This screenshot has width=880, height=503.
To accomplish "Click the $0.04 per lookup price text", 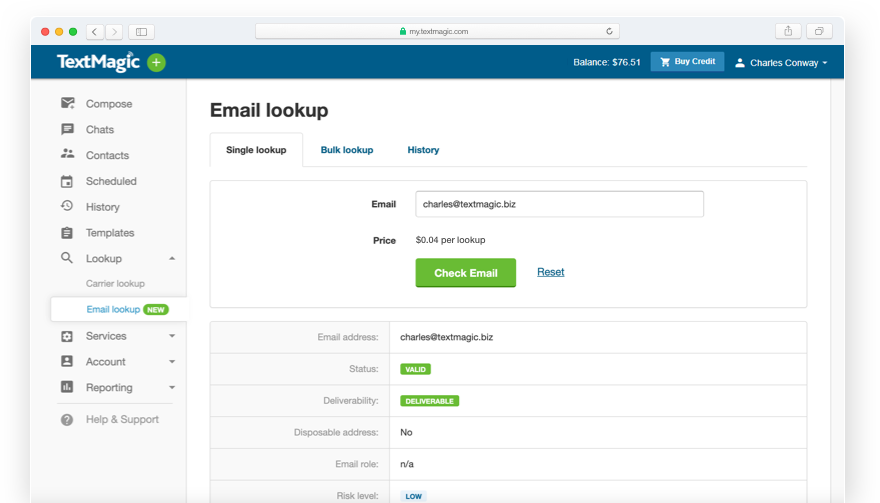I will 450,240.
